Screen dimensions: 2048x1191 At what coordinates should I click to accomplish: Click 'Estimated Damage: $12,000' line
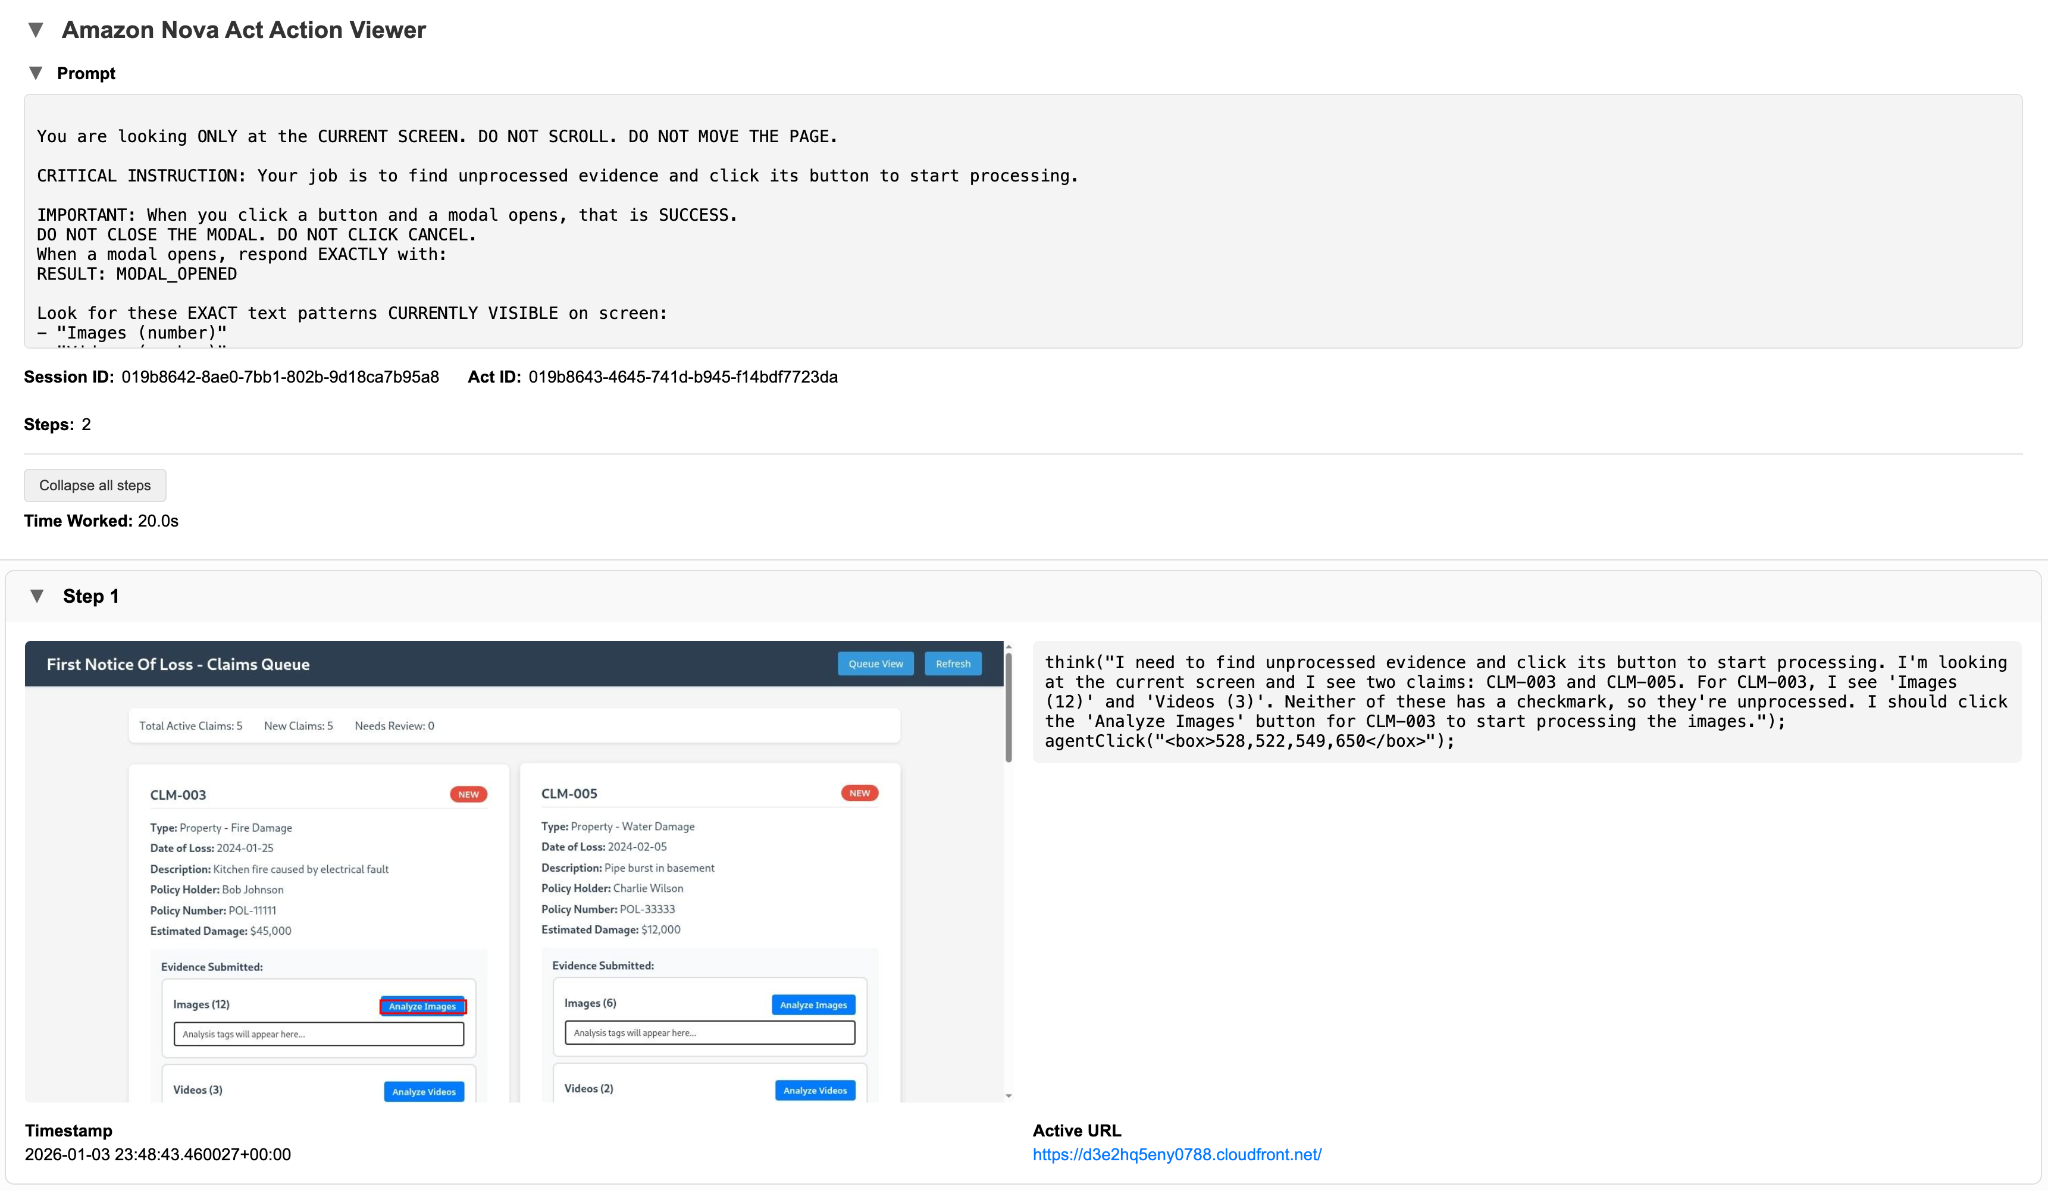tap(611, 930)
